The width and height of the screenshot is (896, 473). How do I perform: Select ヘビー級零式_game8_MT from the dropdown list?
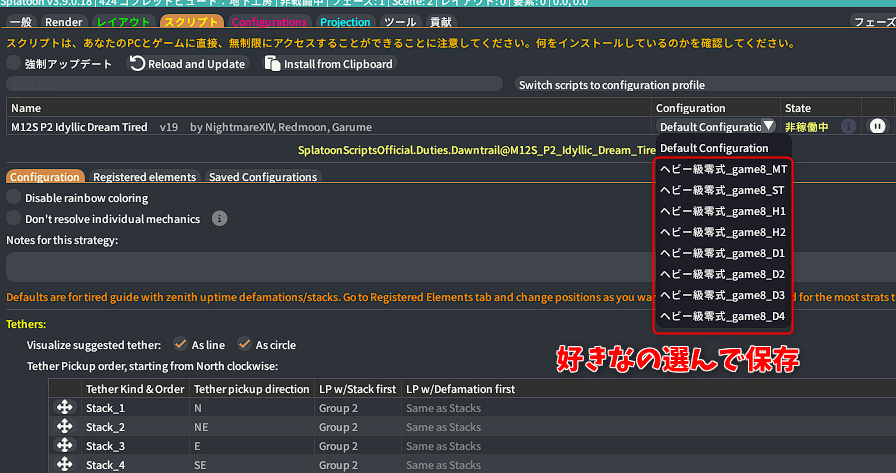(x=723, y=170)
